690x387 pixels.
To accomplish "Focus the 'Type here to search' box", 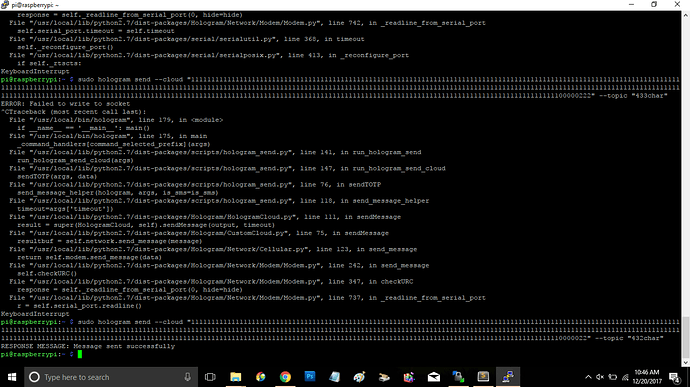I will click(x=111, y=377).
